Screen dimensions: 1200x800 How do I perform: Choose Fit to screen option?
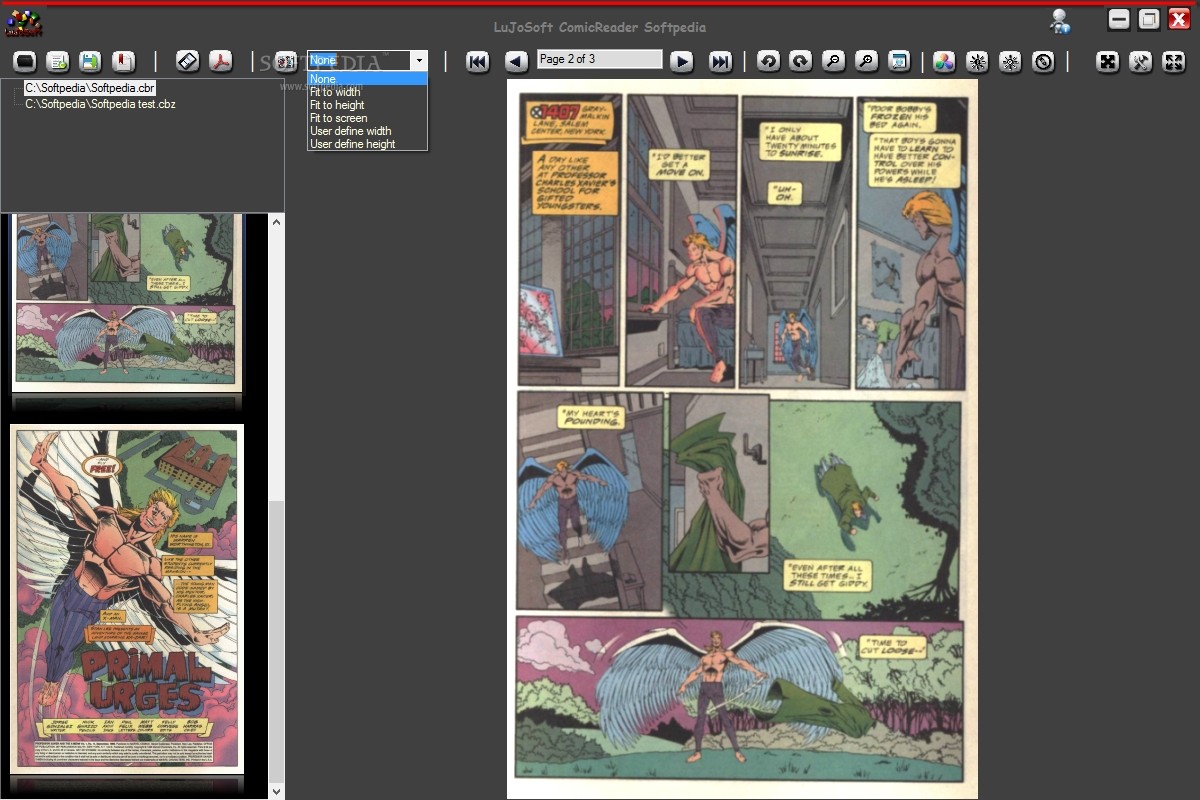pos(367,118)
